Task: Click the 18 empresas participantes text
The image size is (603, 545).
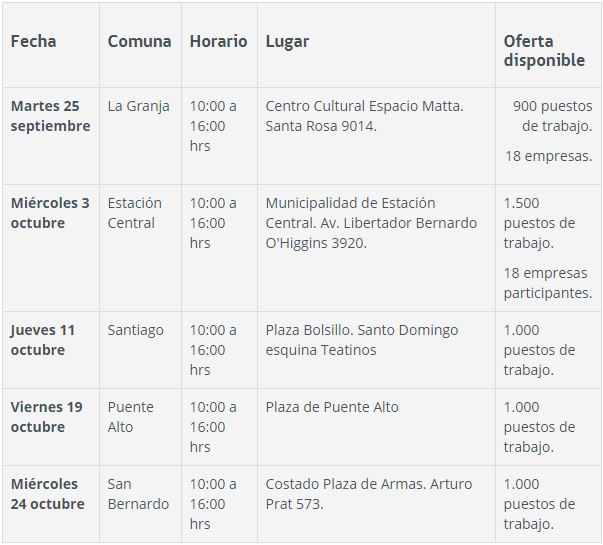Action: tap(548, 283)
